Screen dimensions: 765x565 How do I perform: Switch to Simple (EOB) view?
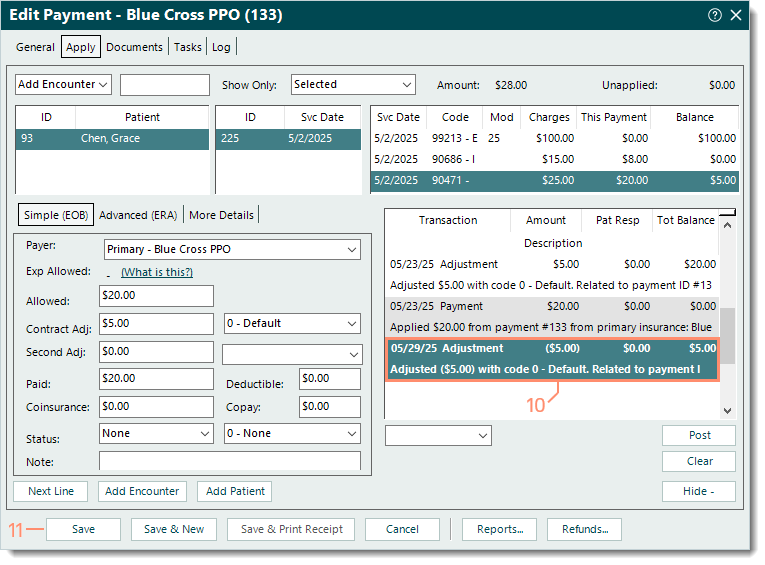(x=56, y=215)
